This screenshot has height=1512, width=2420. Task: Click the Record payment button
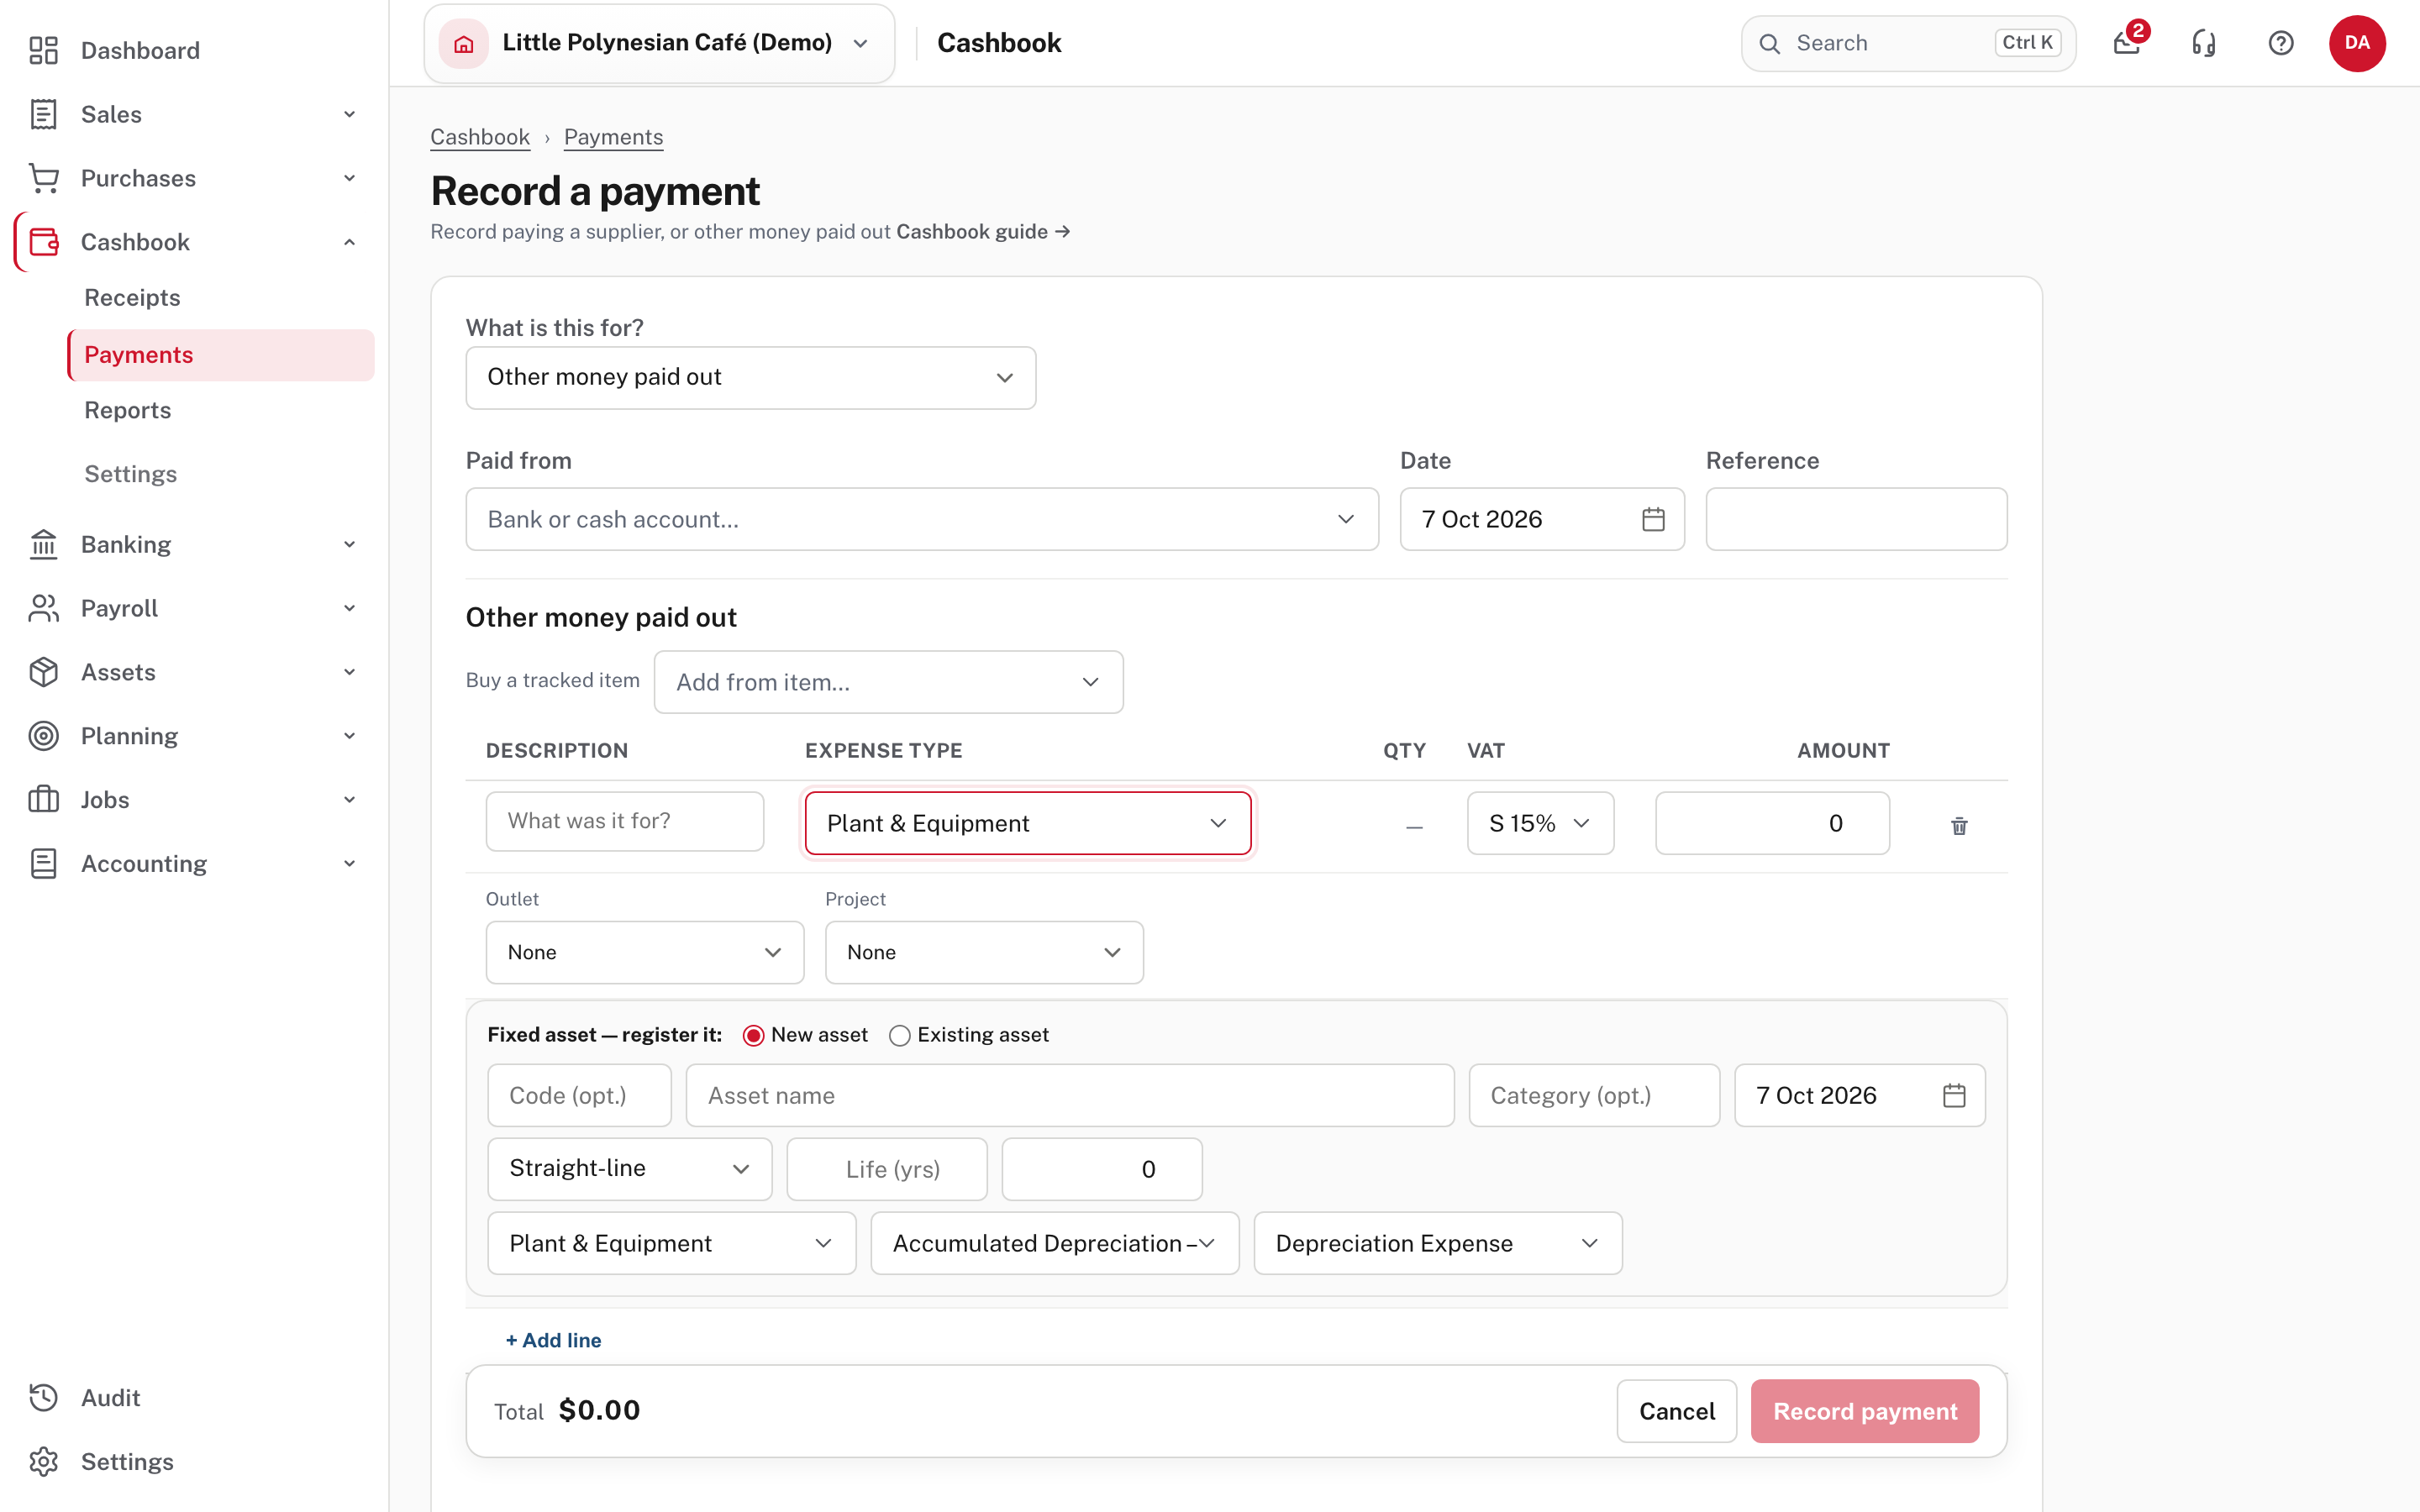pyautogui.click(x=1865, y=1411)
